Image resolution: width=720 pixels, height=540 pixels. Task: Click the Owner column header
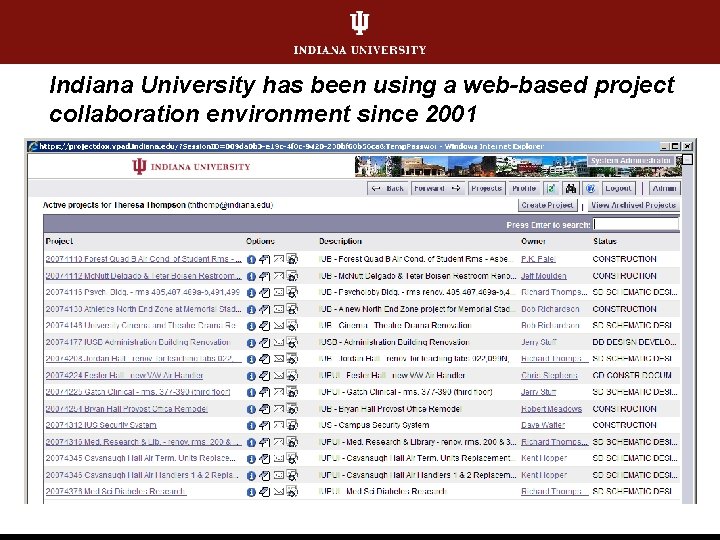533,241
